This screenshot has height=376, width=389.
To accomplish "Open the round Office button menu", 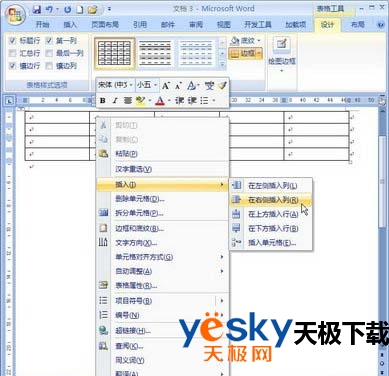I will tap(15, 15).
